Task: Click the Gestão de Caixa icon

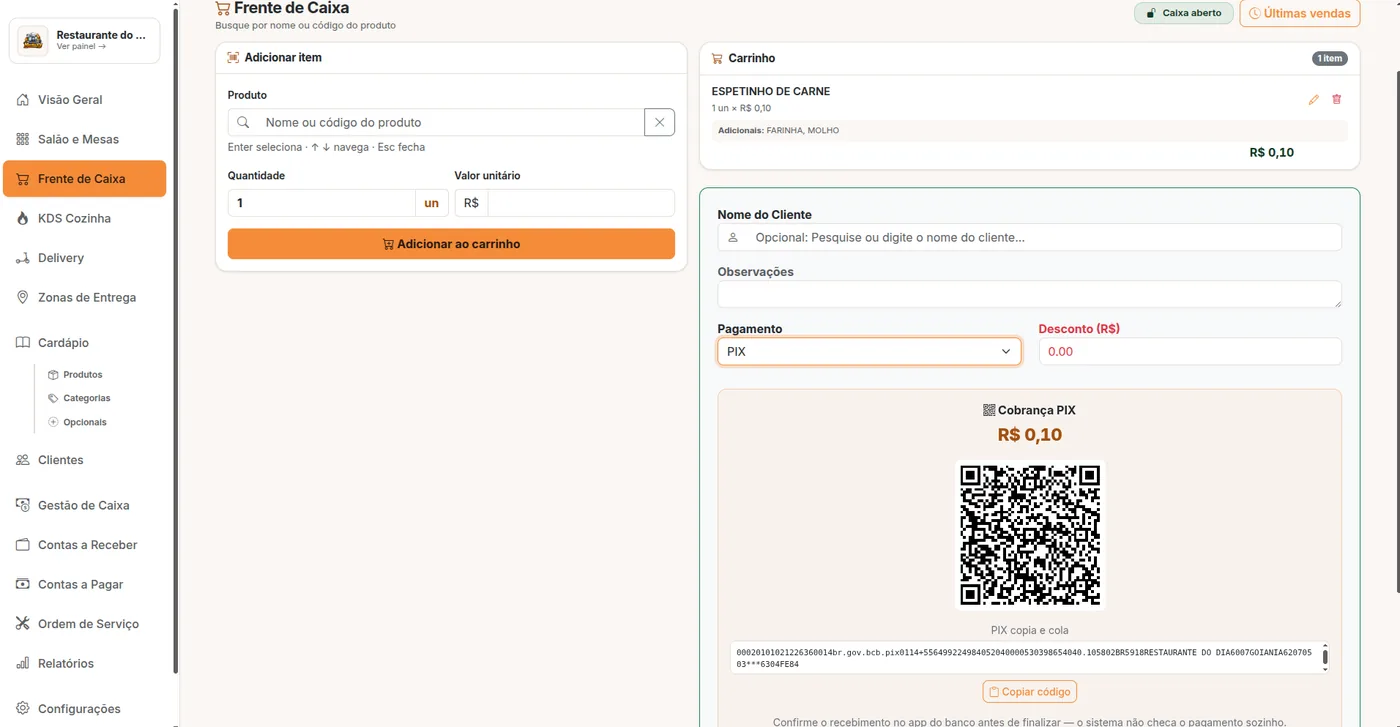Action: click(x=23, y=505)
